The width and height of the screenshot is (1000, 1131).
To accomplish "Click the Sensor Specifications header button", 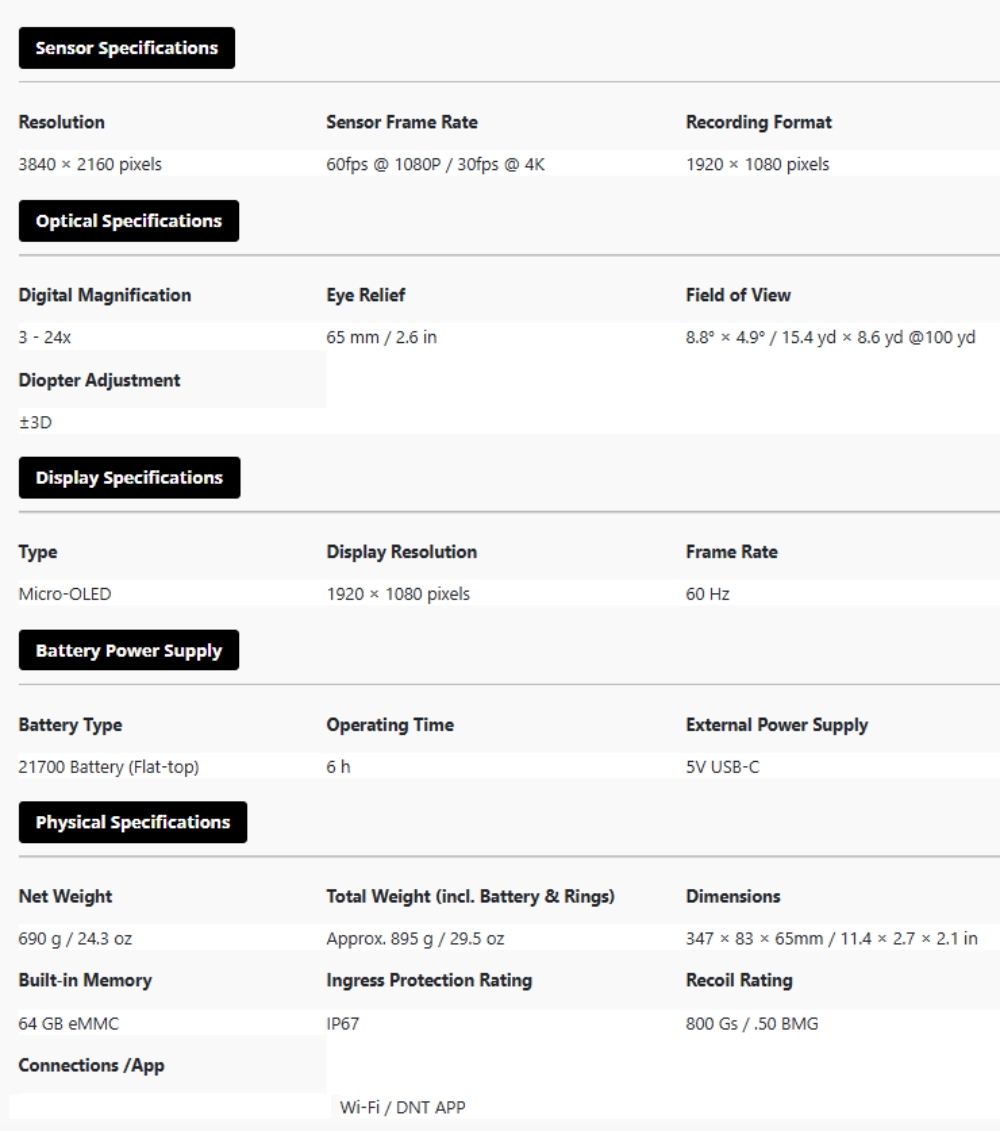I will 127,48.
